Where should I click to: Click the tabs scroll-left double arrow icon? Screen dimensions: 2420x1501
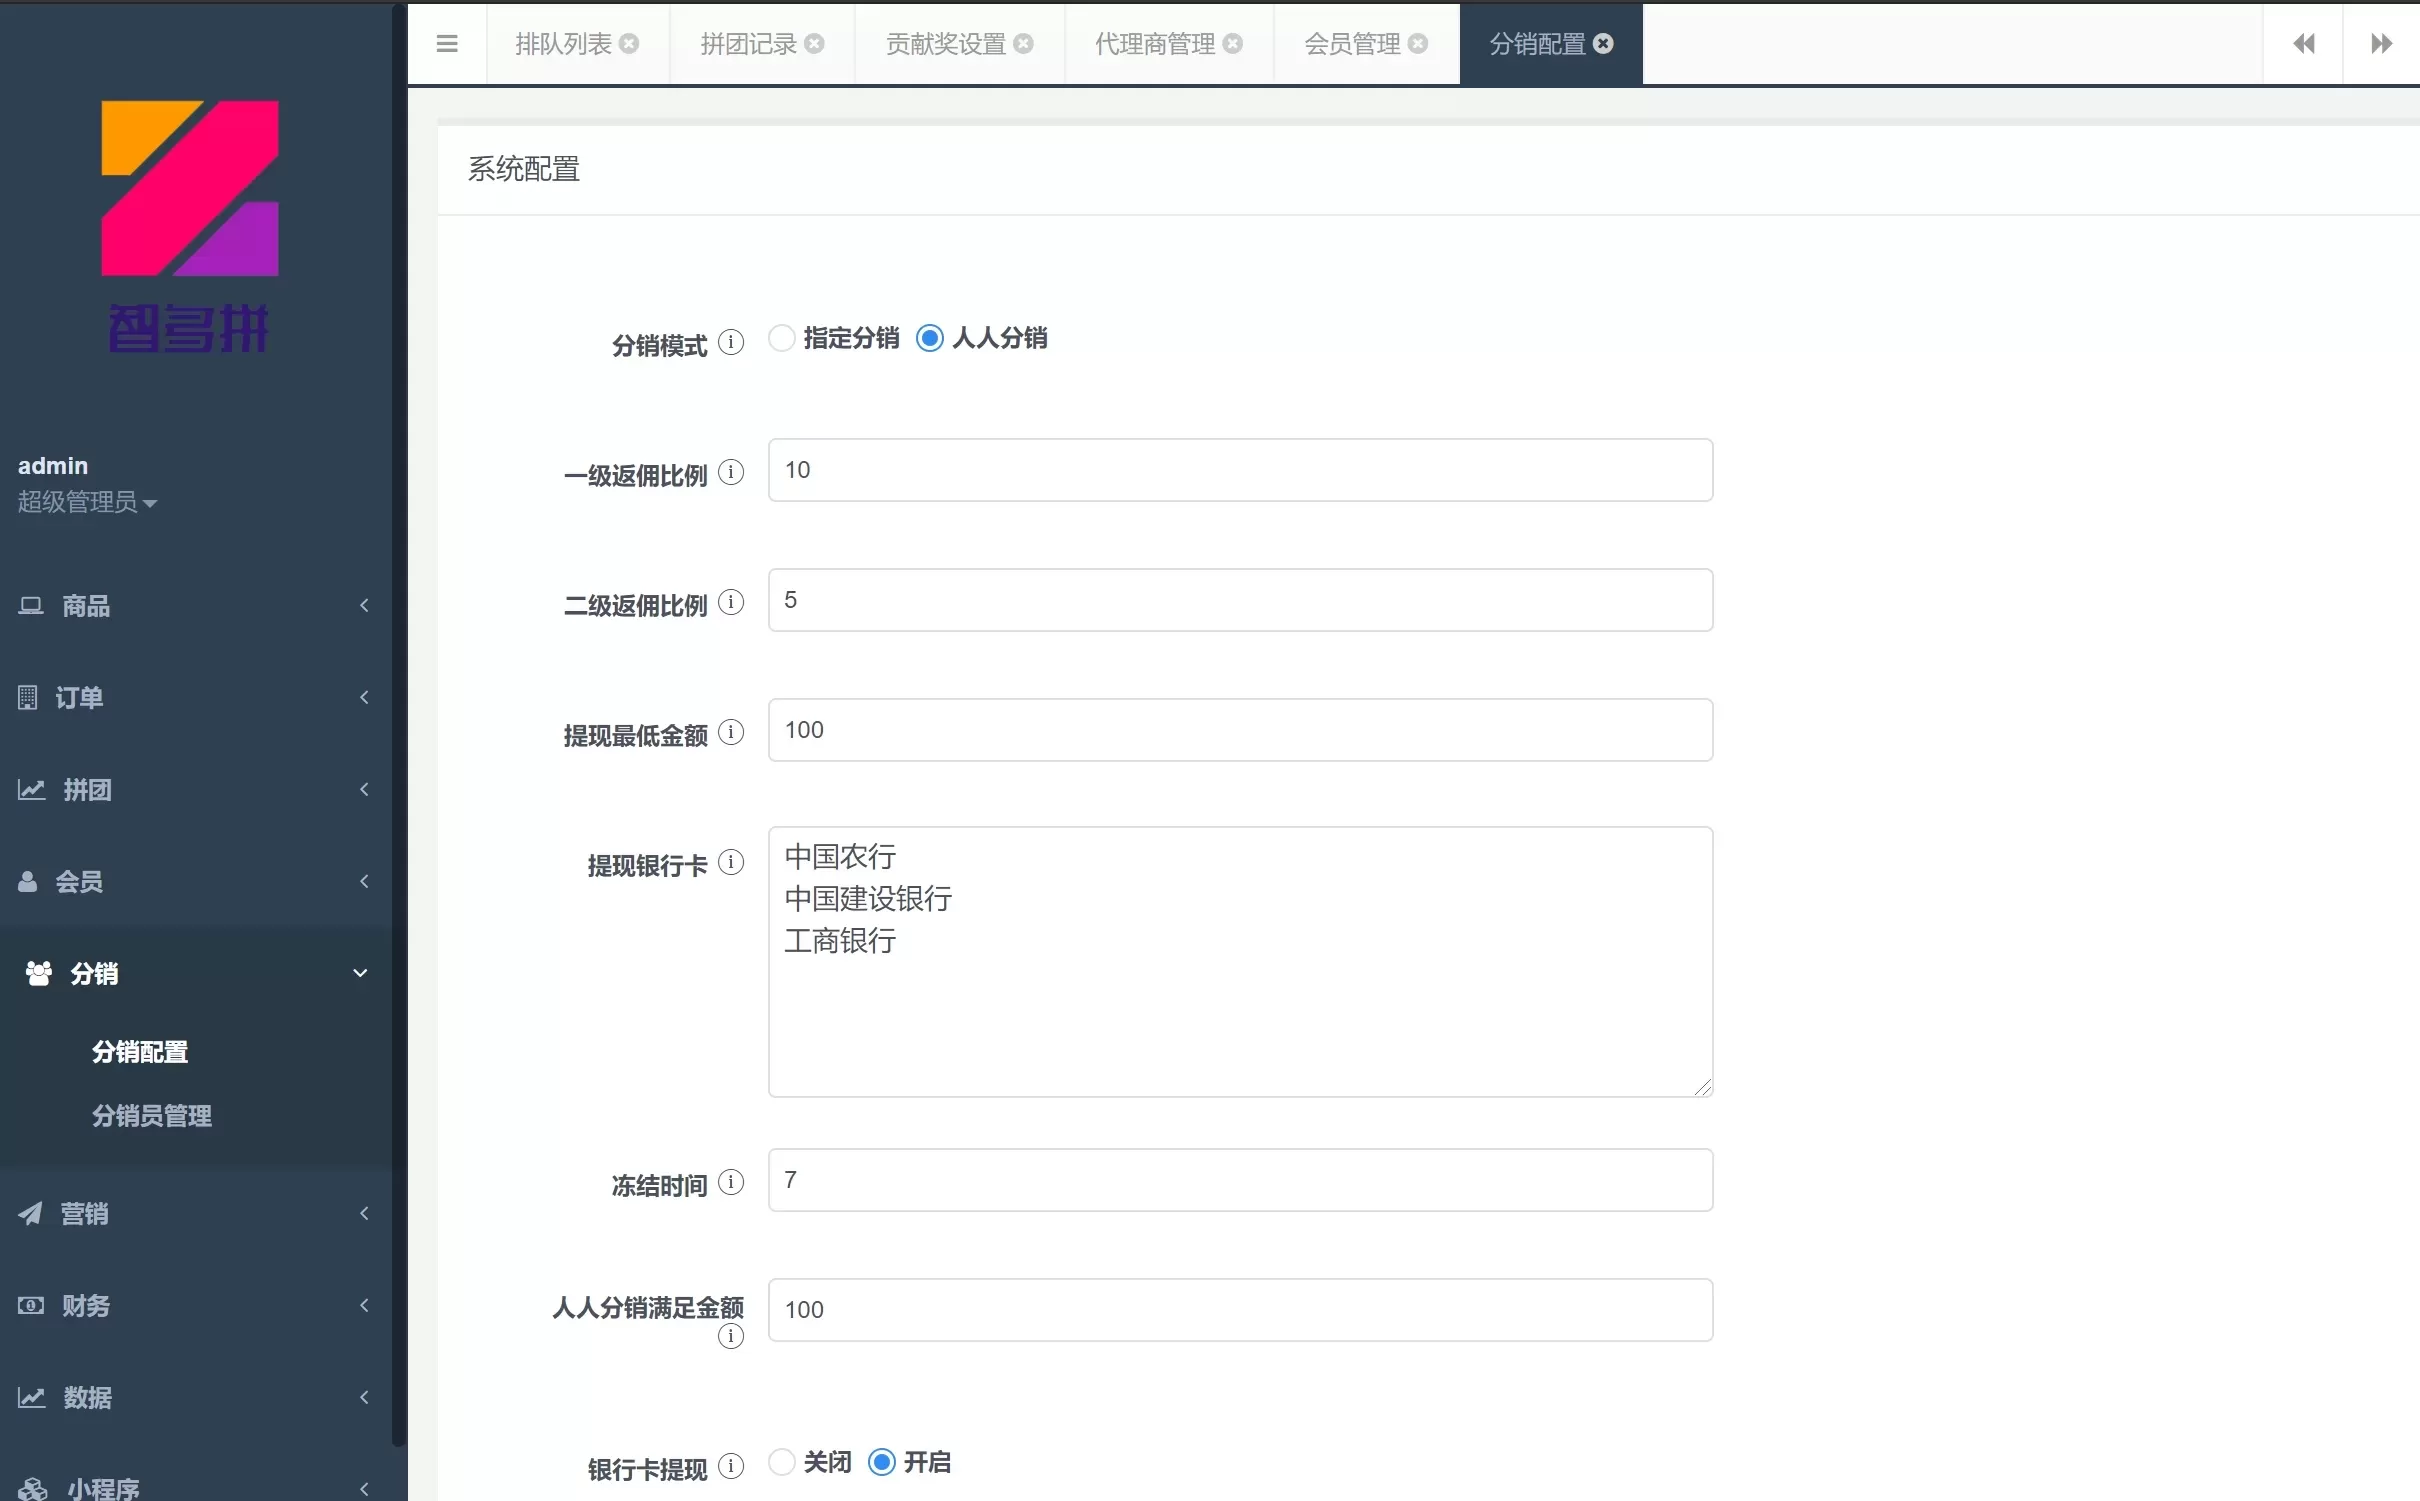(x=2303, y=44)
